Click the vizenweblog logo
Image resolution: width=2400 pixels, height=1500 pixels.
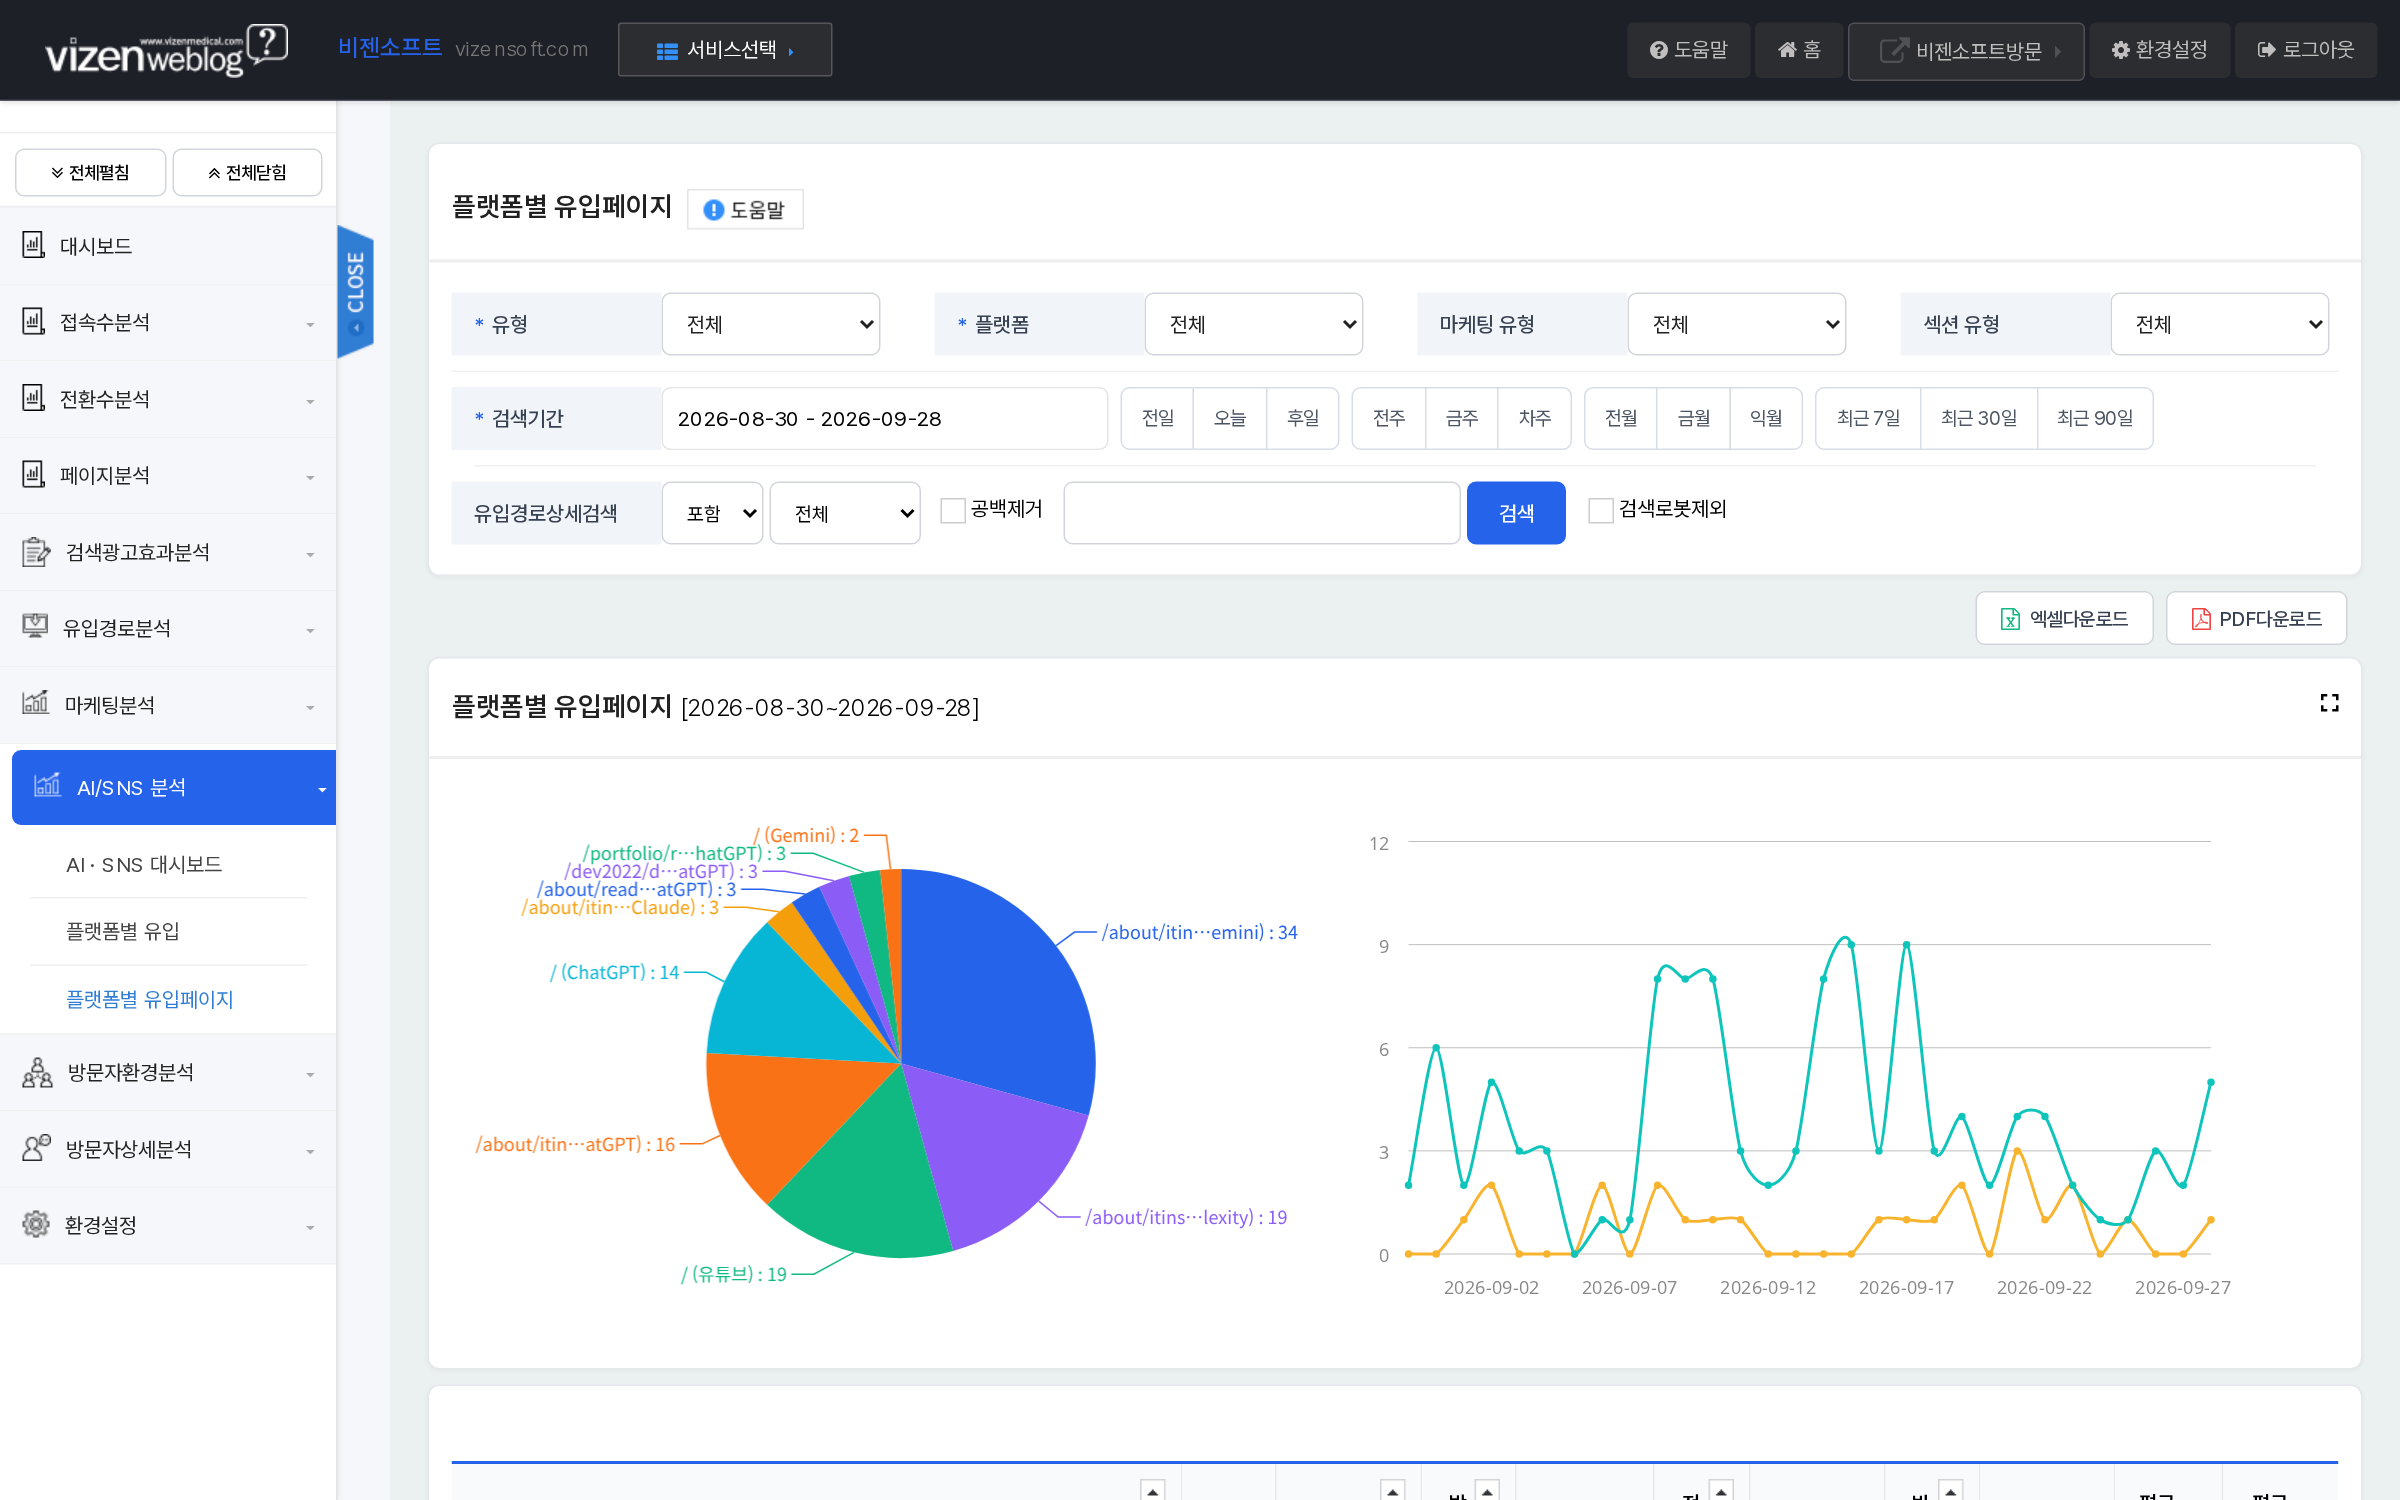[166, 50]
